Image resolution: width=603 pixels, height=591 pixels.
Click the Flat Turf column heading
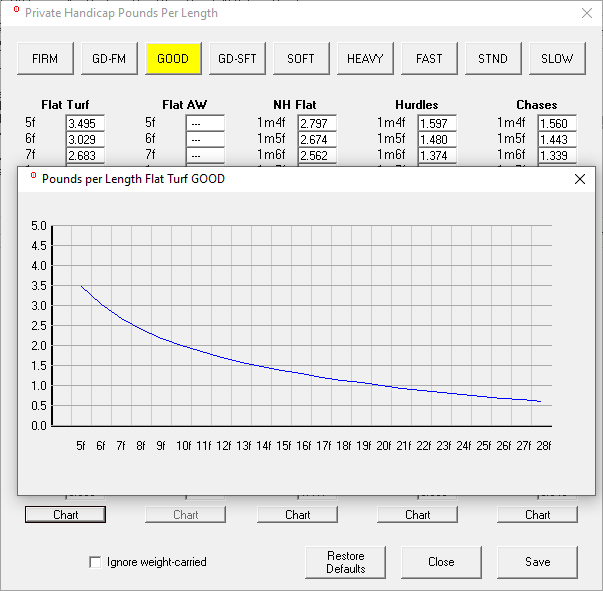[x=65, y=105]
